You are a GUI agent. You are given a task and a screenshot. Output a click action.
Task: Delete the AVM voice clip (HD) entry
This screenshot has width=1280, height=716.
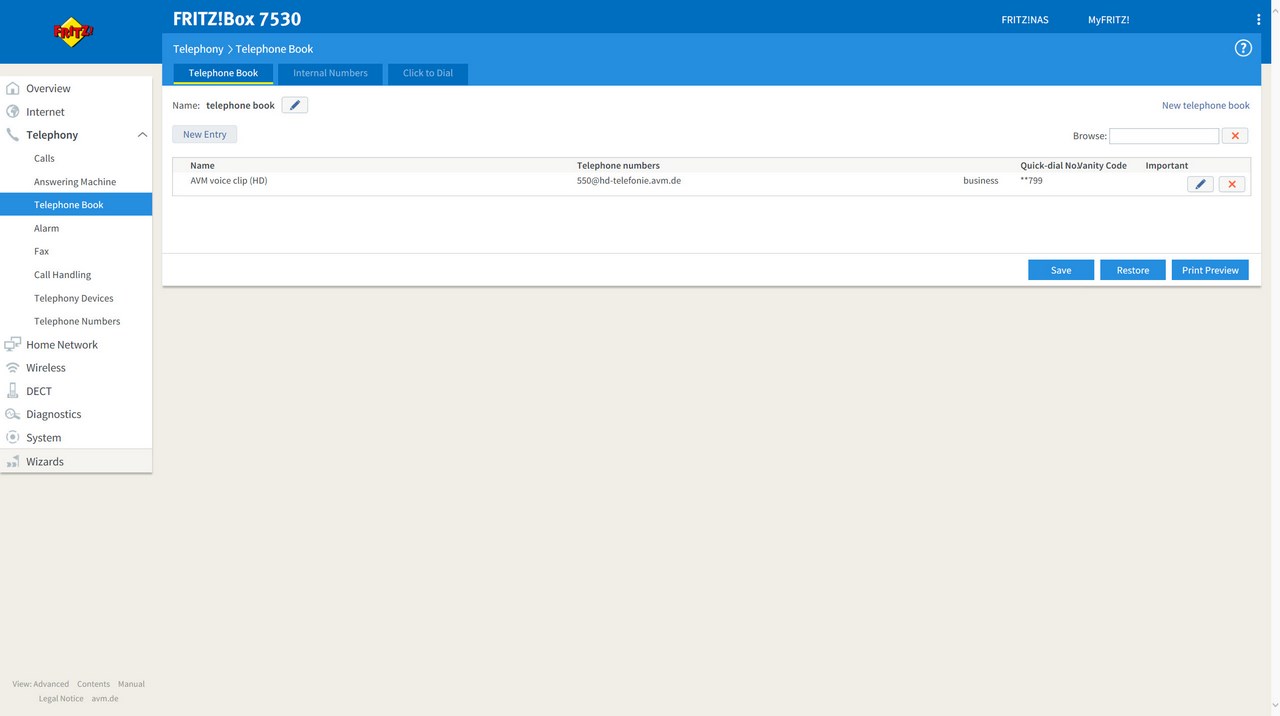pyautogui.click(x=1232, y=184)
